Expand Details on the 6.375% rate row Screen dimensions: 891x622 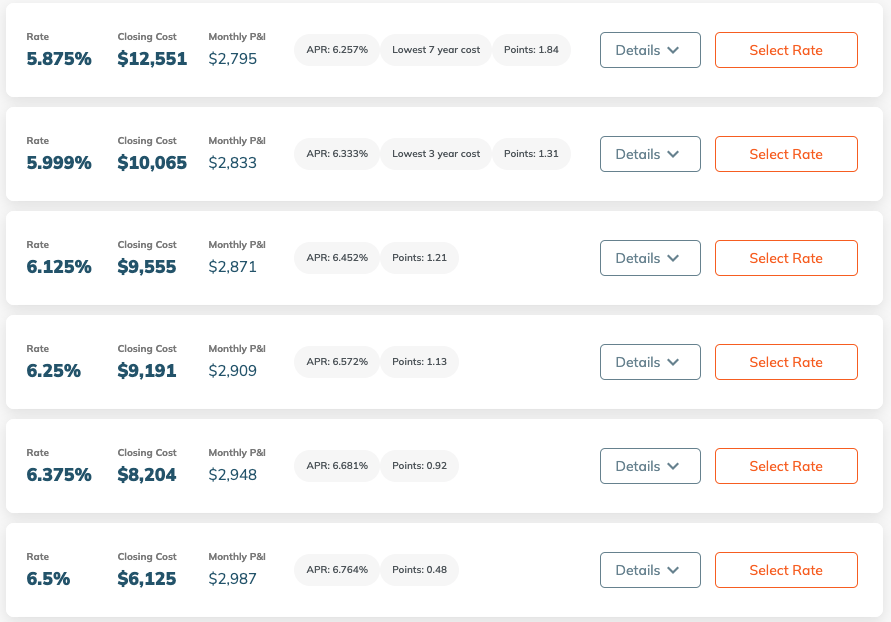click(x=649, y=466)
